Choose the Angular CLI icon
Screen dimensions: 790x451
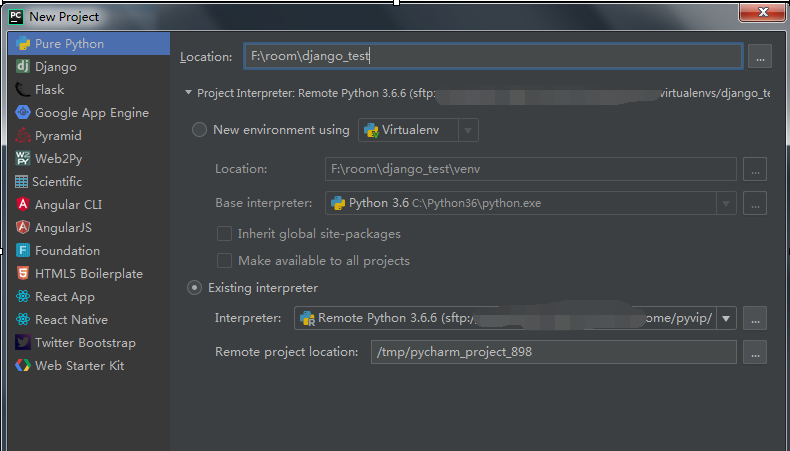[23, 205]
